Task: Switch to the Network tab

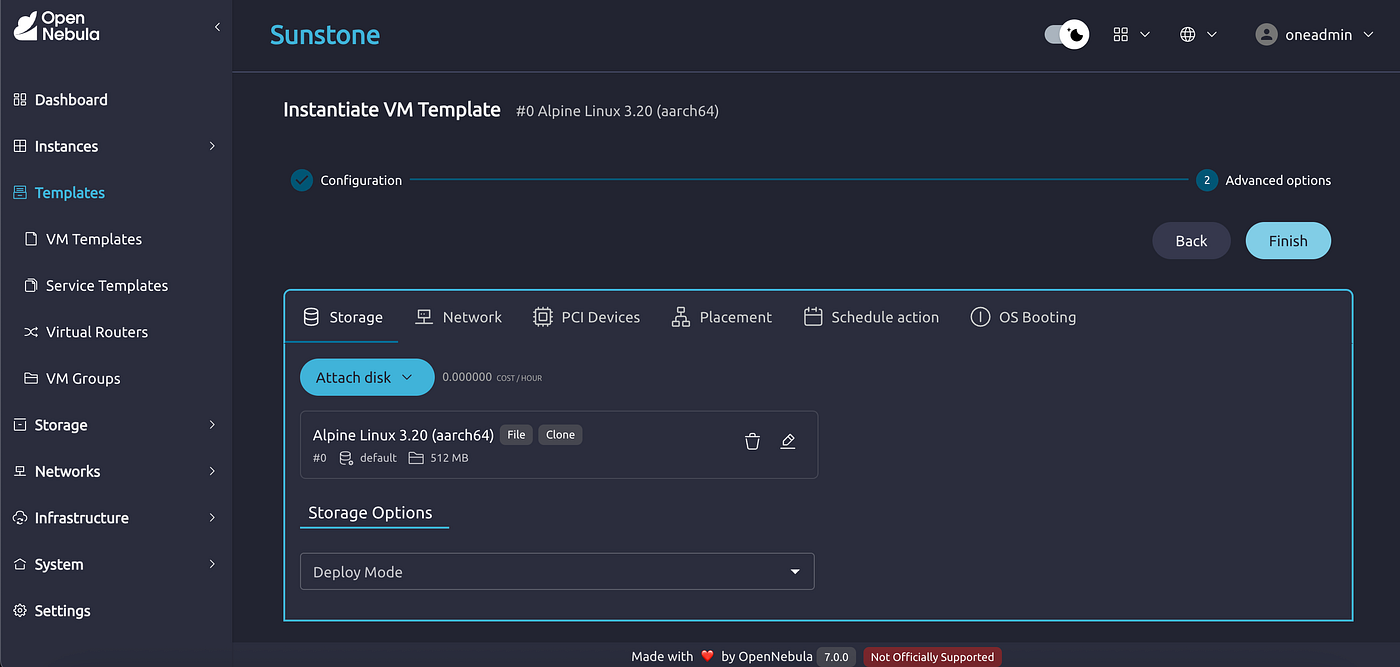Action: [459, 317]
